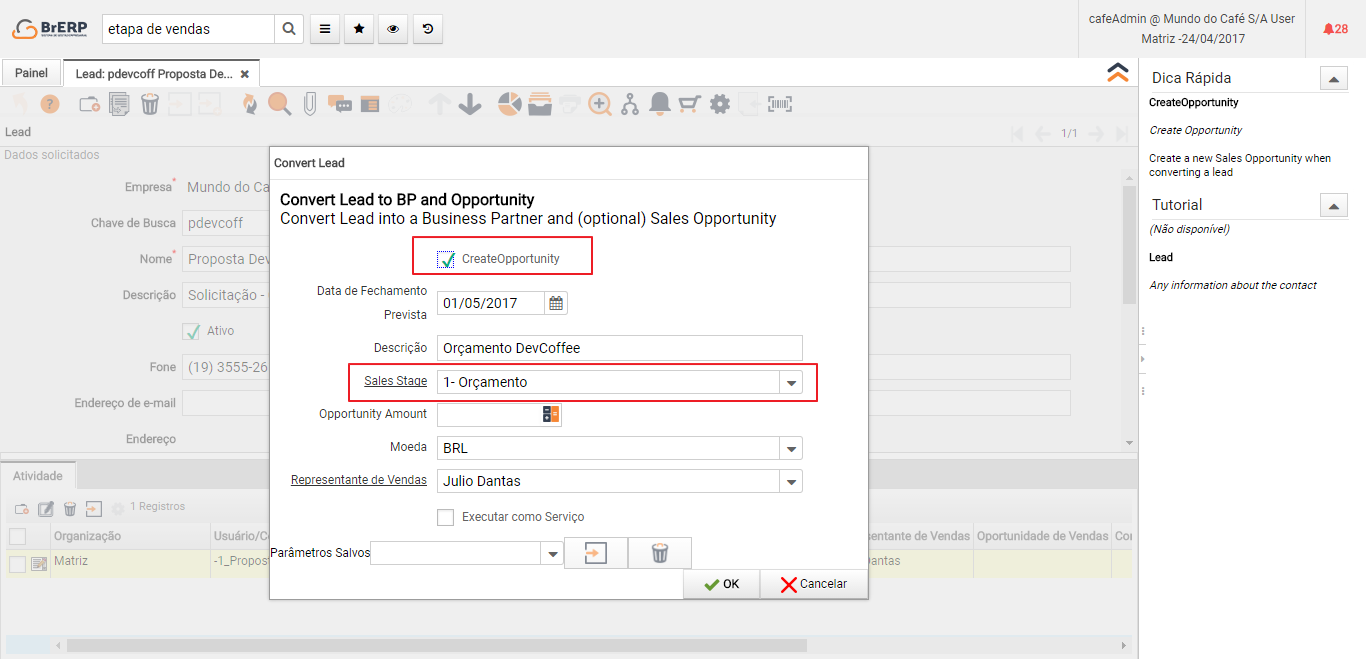Click the Descrição field with Orçamento DevCoffee
1366x659 pixels.
coord(619,348)
